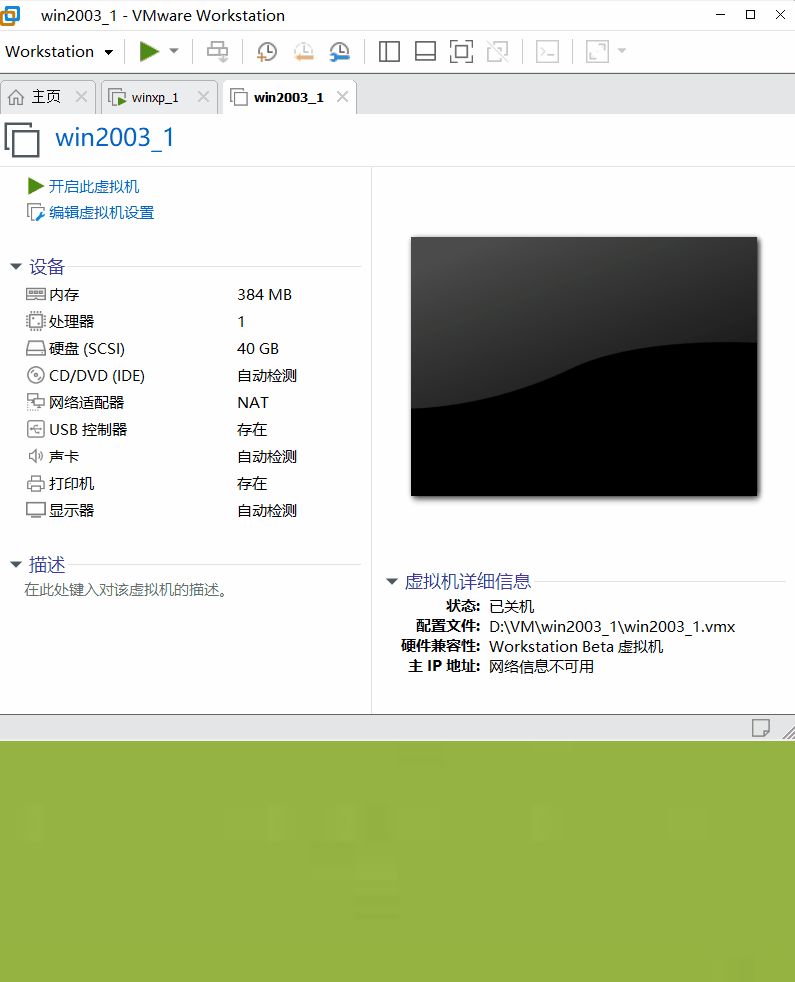Click the Unity mode toolbar icon
795x982 pixels.
pyautogui.click(x=498, y=51)
